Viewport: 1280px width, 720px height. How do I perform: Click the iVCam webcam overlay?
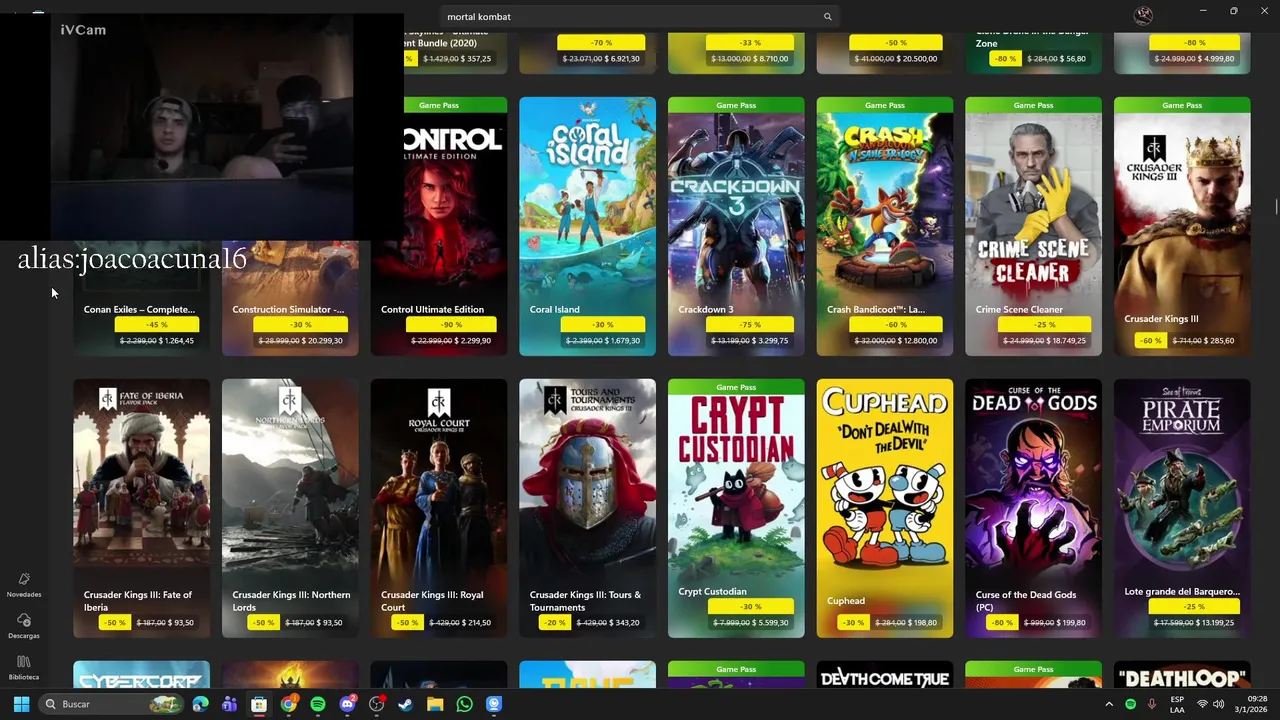pos(201,126)
